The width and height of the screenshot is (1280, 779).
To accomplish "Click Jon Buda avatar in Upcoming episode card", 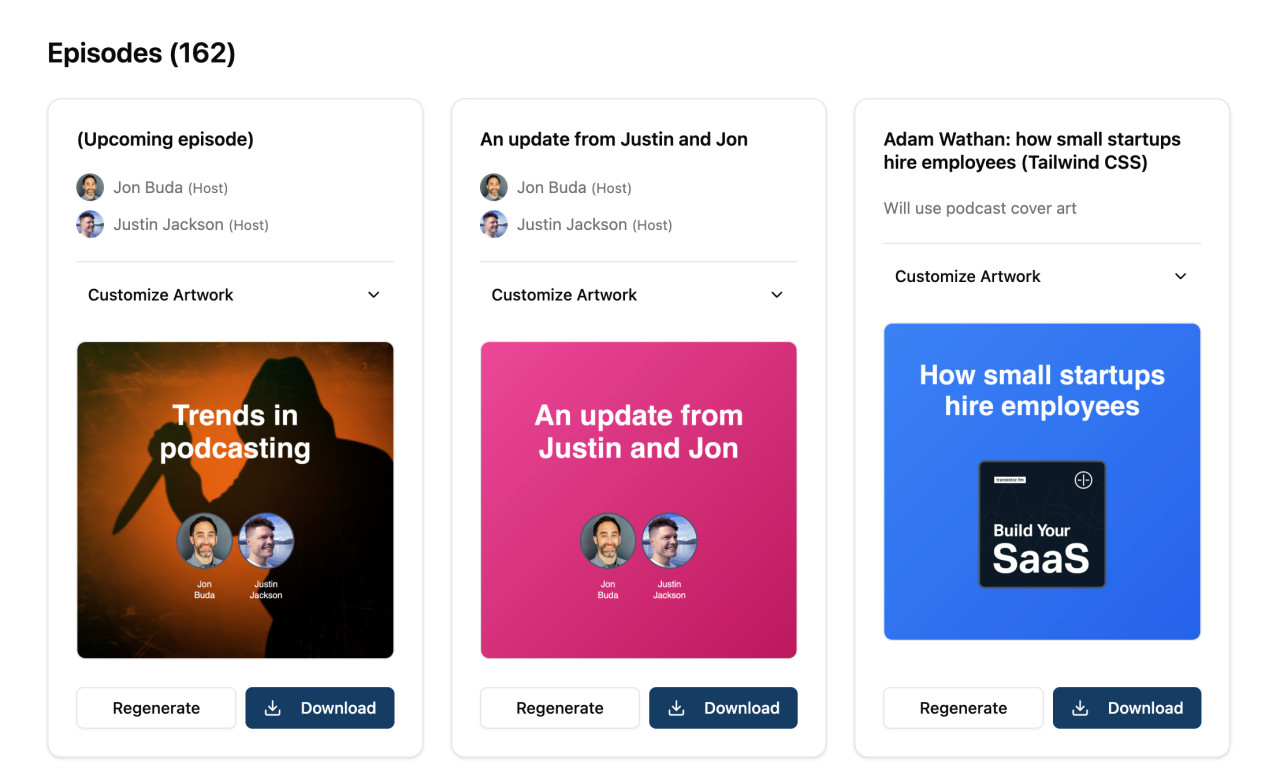I will pyautogui.click(x=90, y=187).
